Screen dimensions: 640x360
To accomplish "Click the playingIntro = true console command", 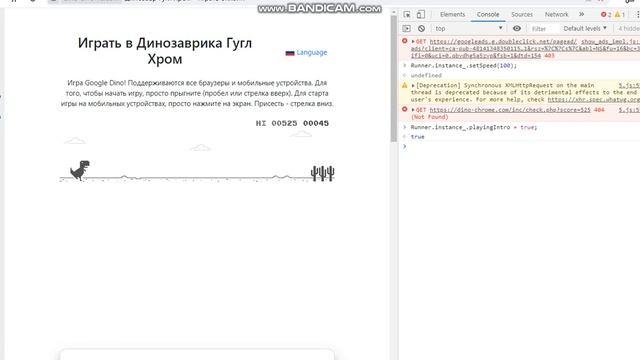I will [x=474, y=127].
